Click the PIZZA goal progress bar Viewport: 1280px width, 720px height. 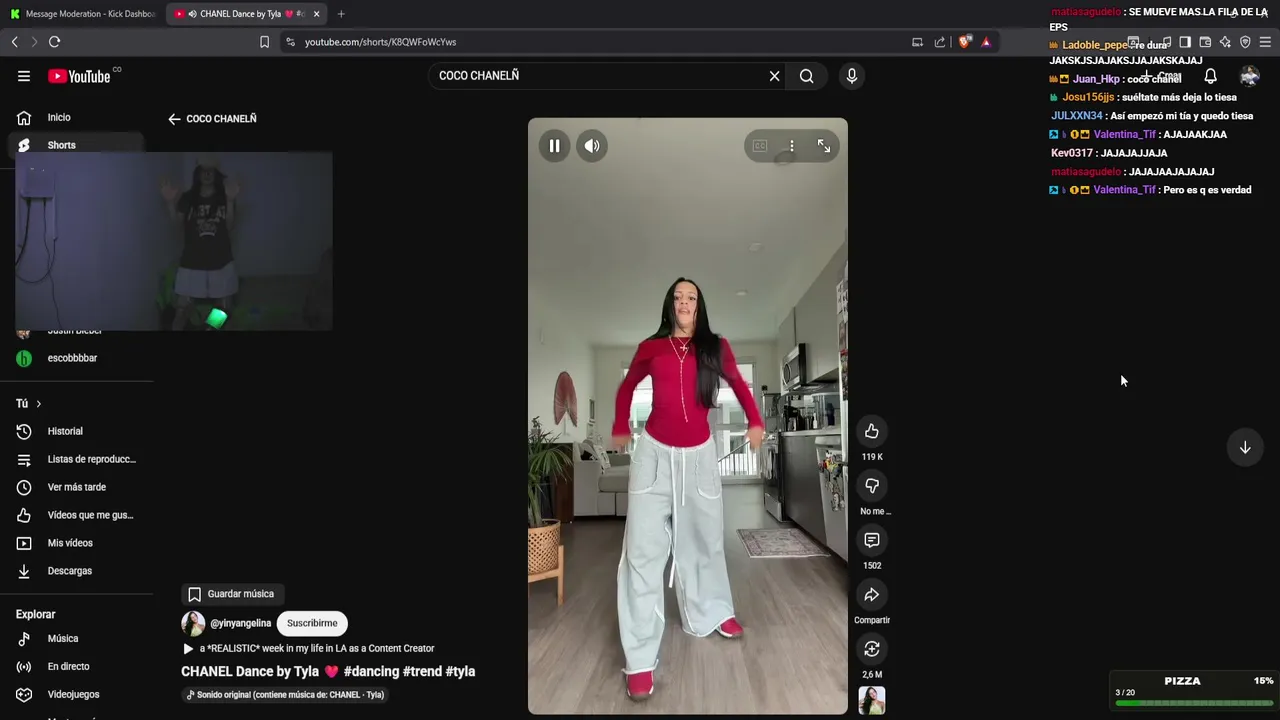click(1194, 703)
